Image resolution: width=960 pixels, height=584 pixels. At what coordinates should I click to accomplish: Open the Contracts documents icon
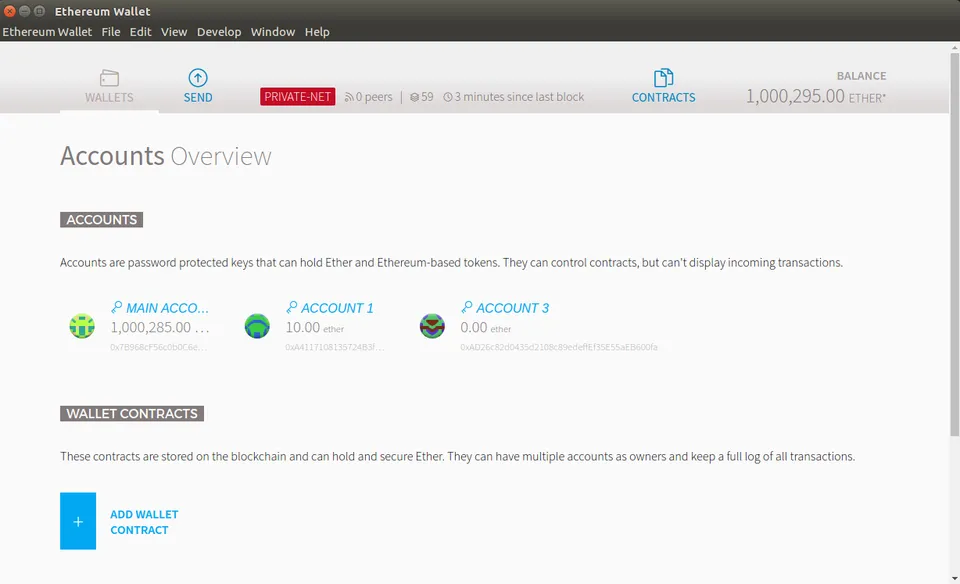663,78
